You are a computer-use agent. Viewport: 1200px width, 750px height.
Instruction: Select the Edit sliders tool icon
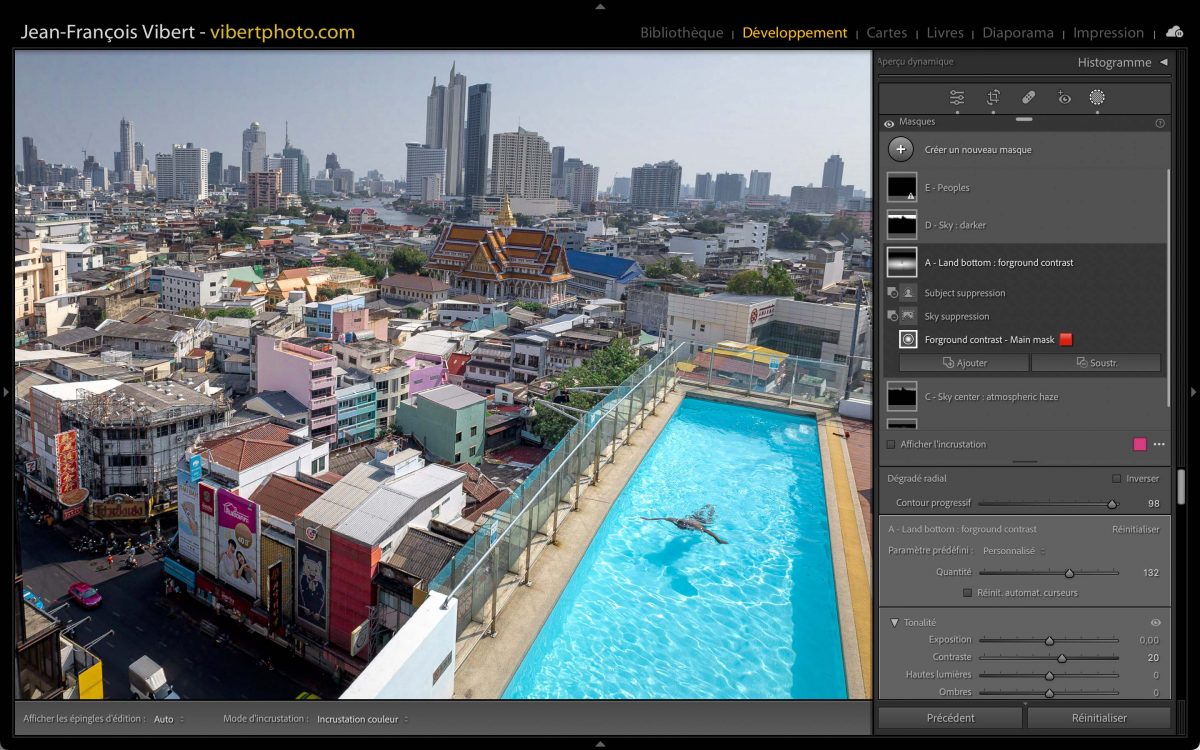coord(957,98)
